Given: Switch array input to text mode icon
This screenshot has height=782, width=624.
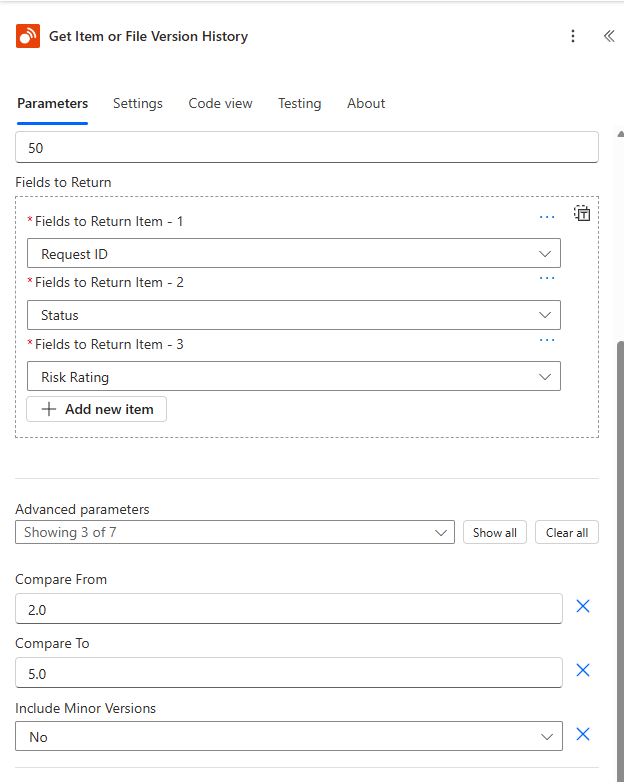Looking at the screenshot, I should pos(582,213).
